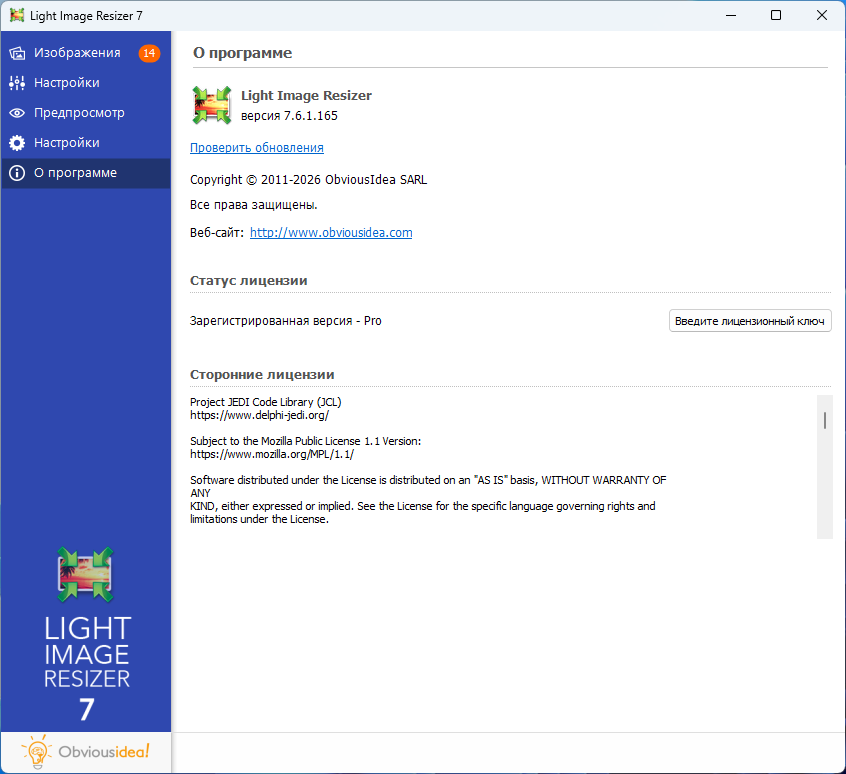
Task: Maximize the Light Image Resizer window
Action: coord(776,15)
